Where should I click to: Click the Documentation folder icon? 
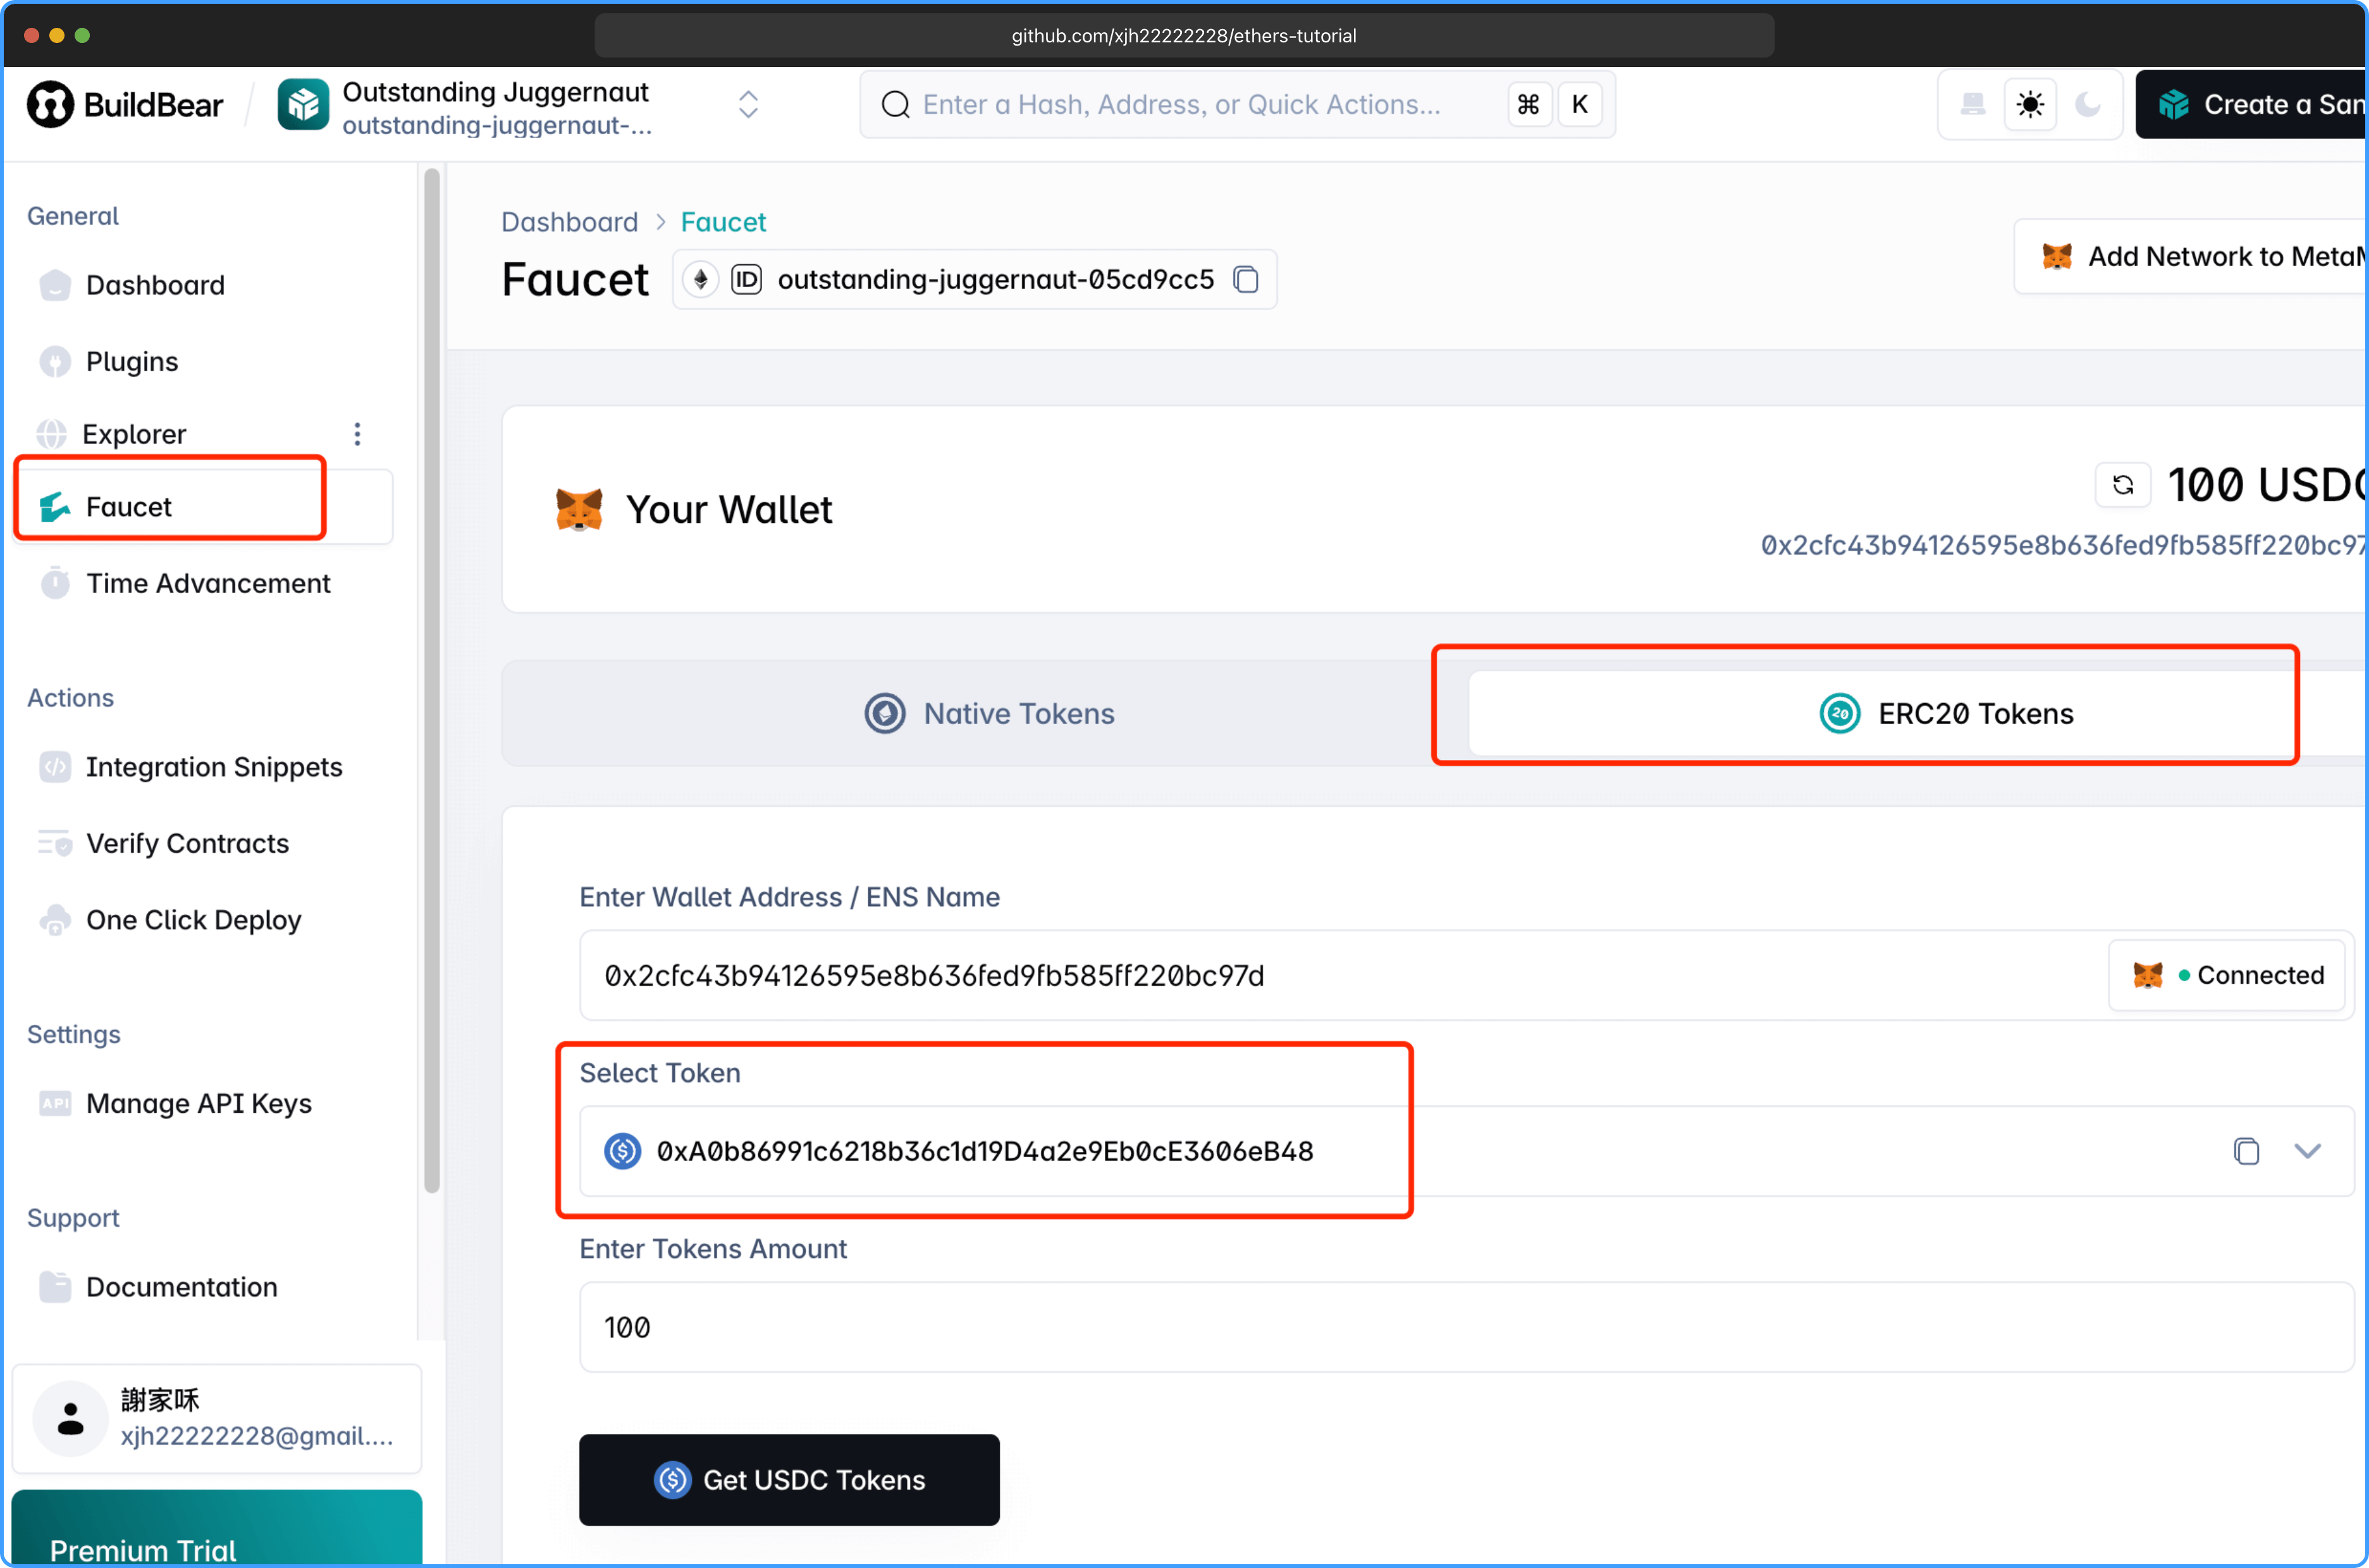coord(55,1287)
